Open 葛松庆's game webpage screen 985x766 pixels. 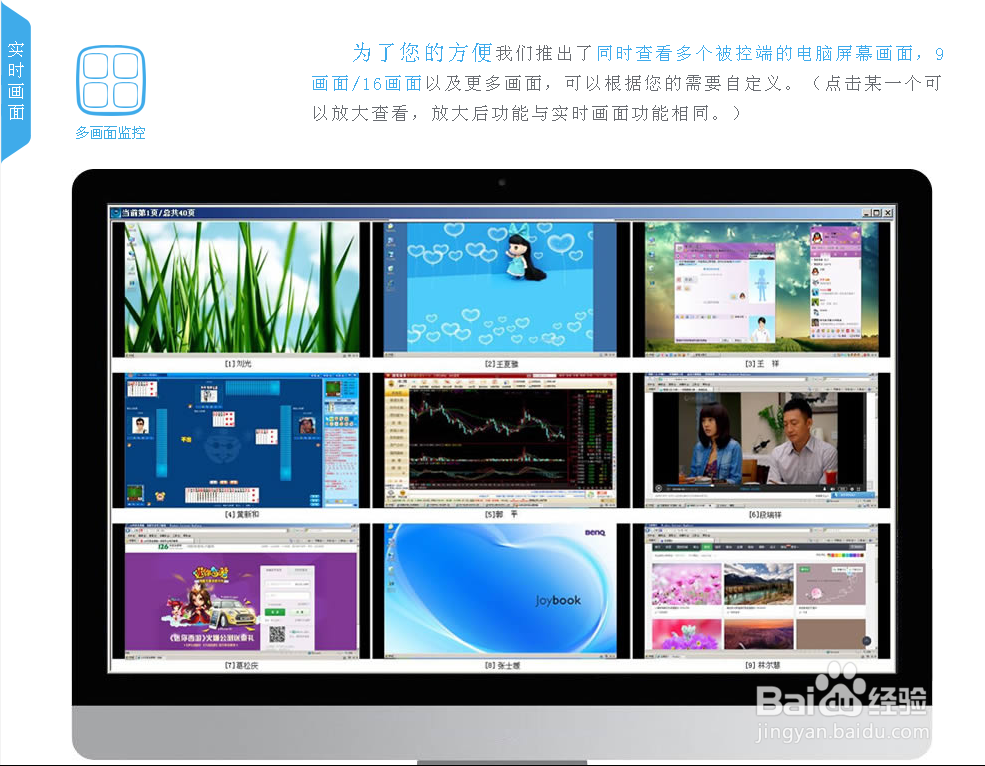(x=238, y=588)
